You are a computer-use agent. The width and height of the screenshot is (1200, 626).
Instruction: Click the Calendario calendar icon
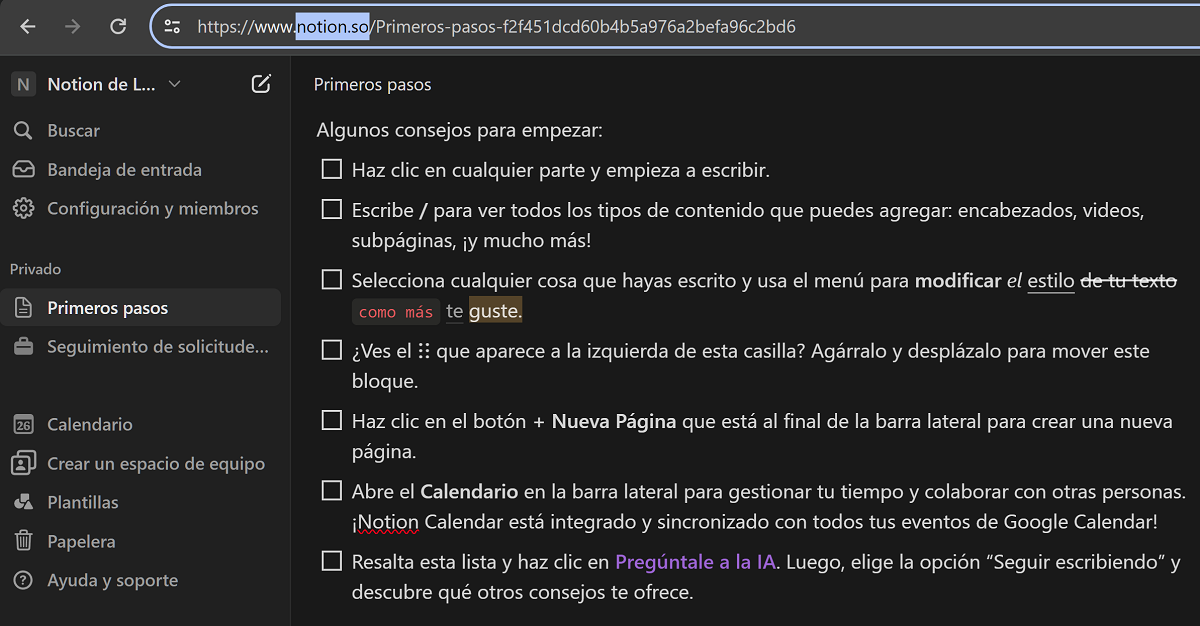23,424
